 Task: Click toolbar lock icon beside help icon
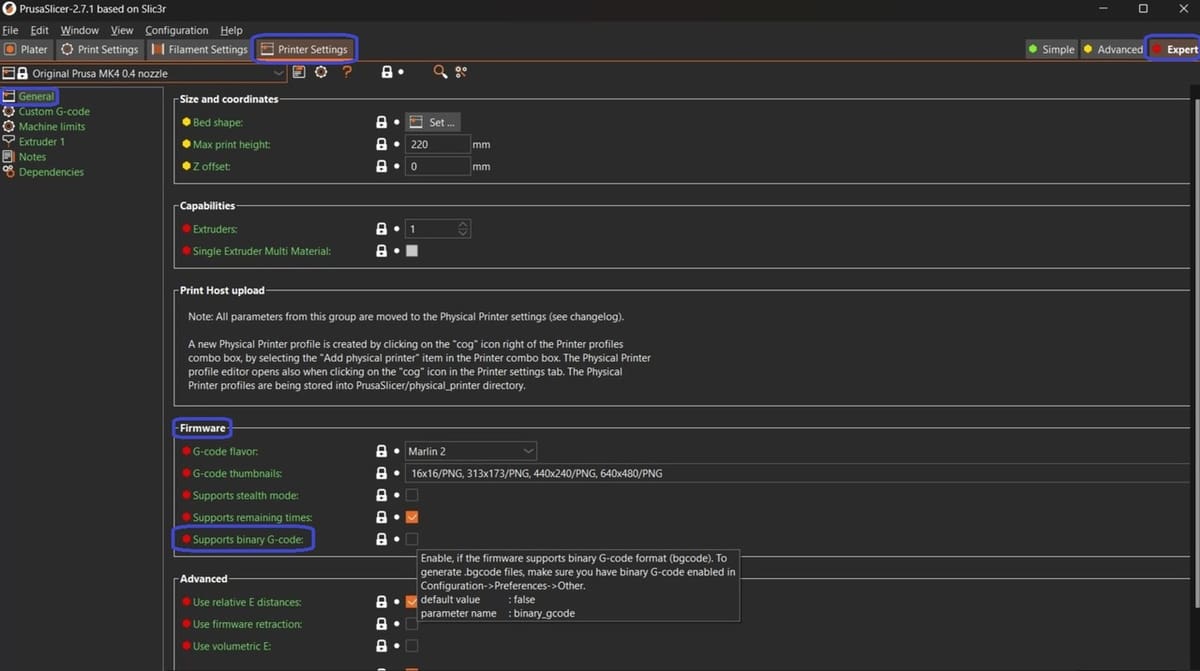coord(387,72)
